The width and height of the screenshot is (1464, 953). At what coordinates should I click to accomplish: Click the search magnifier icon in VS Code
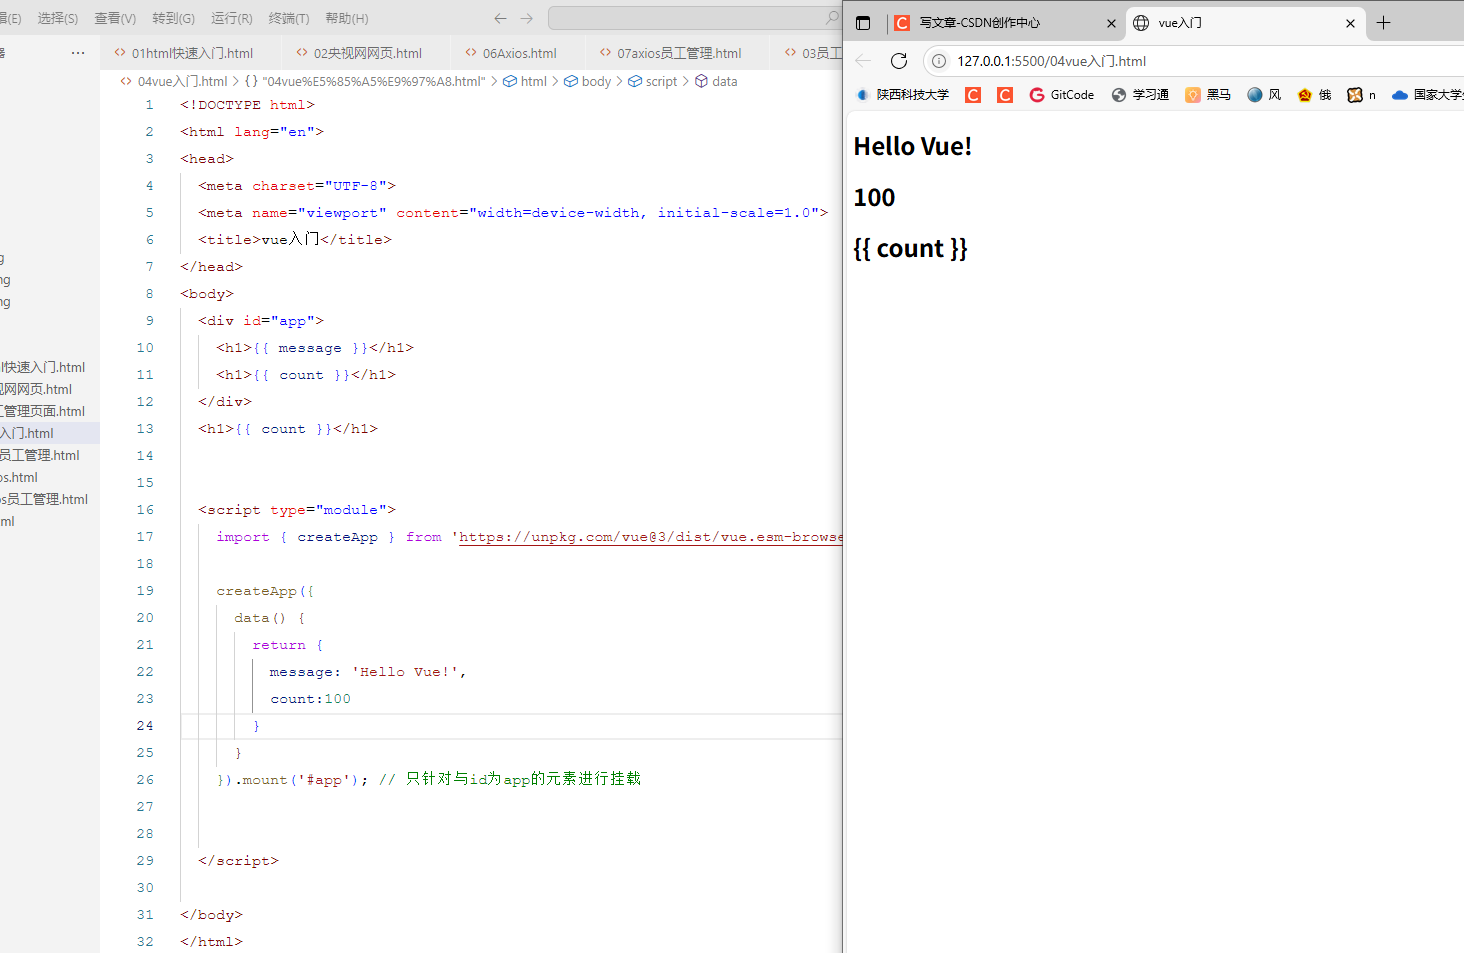pos(832,18)
